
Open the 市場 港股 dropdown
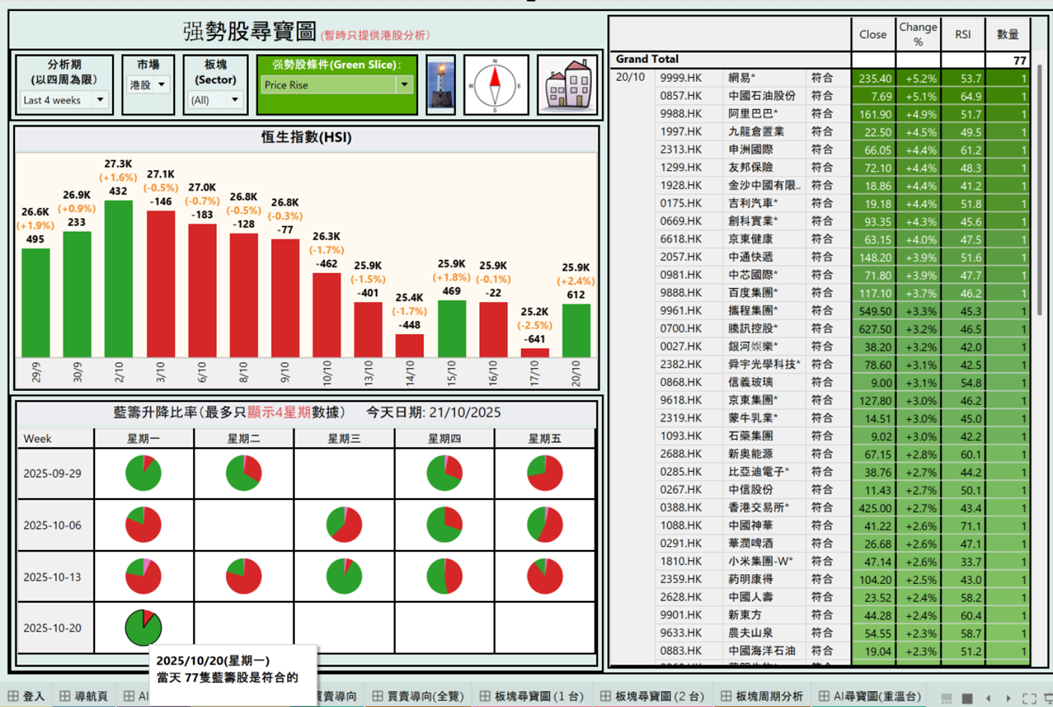coord(147,85)
